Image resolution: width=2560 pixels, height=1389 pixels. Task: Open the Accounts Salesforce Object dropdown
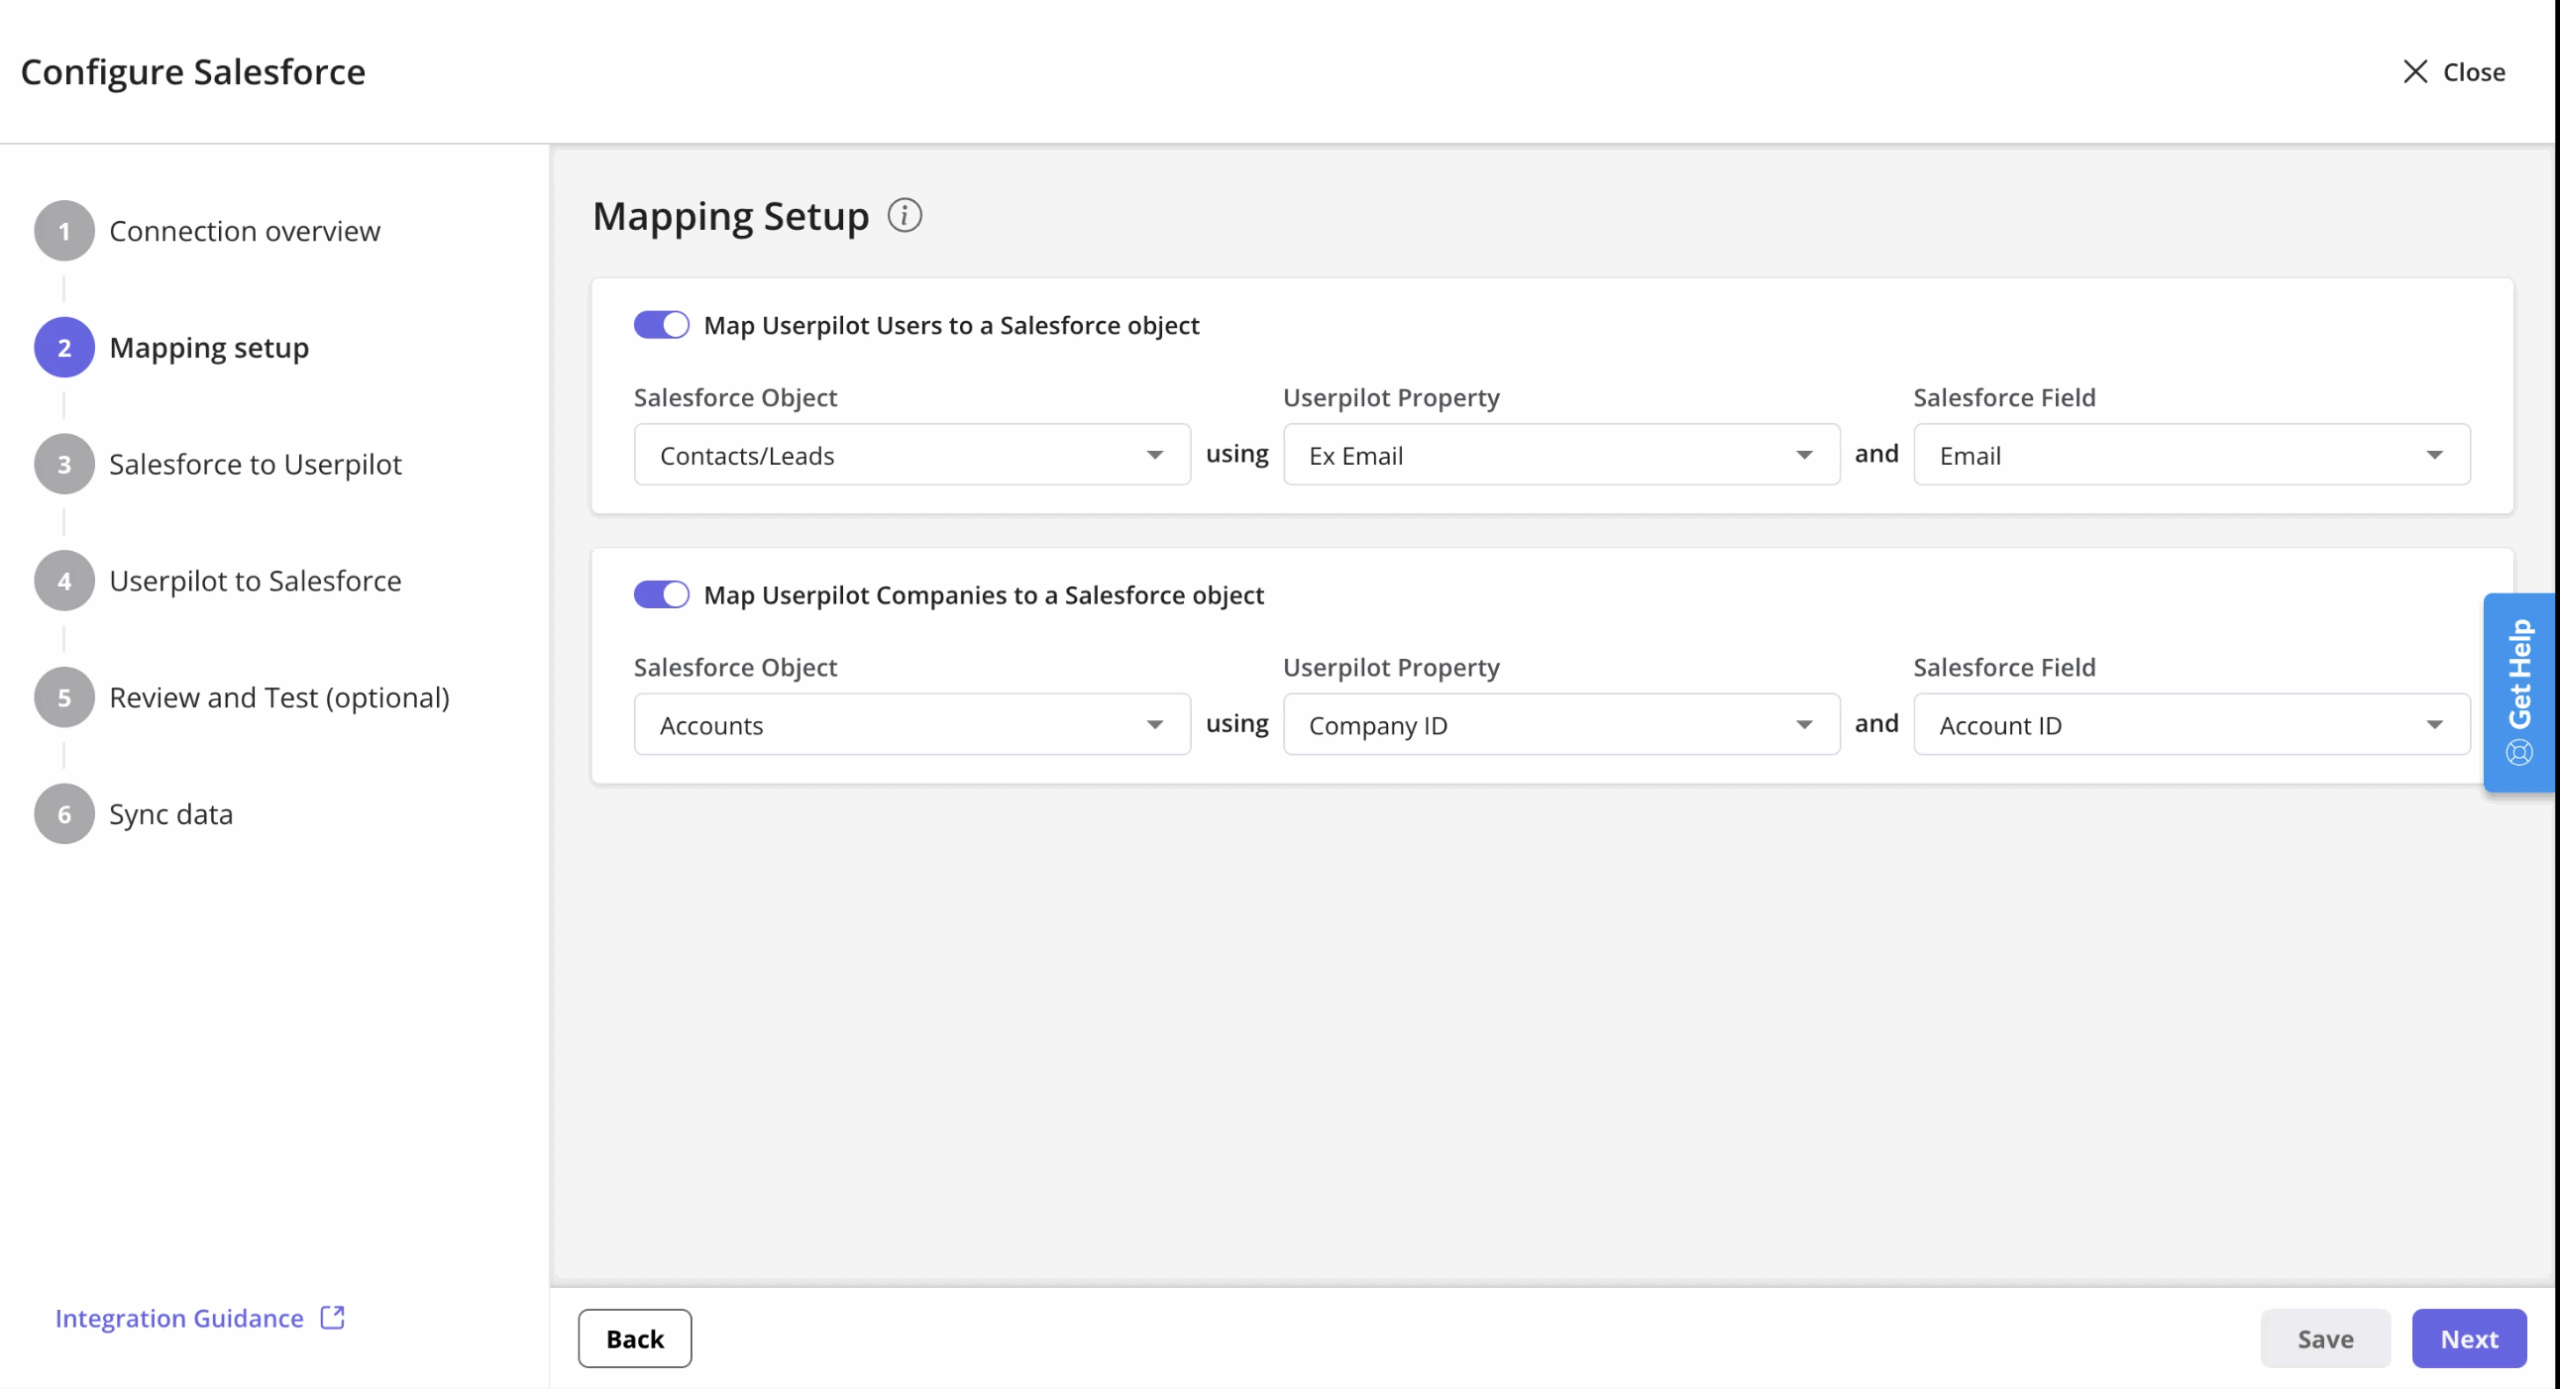(912, 725)
